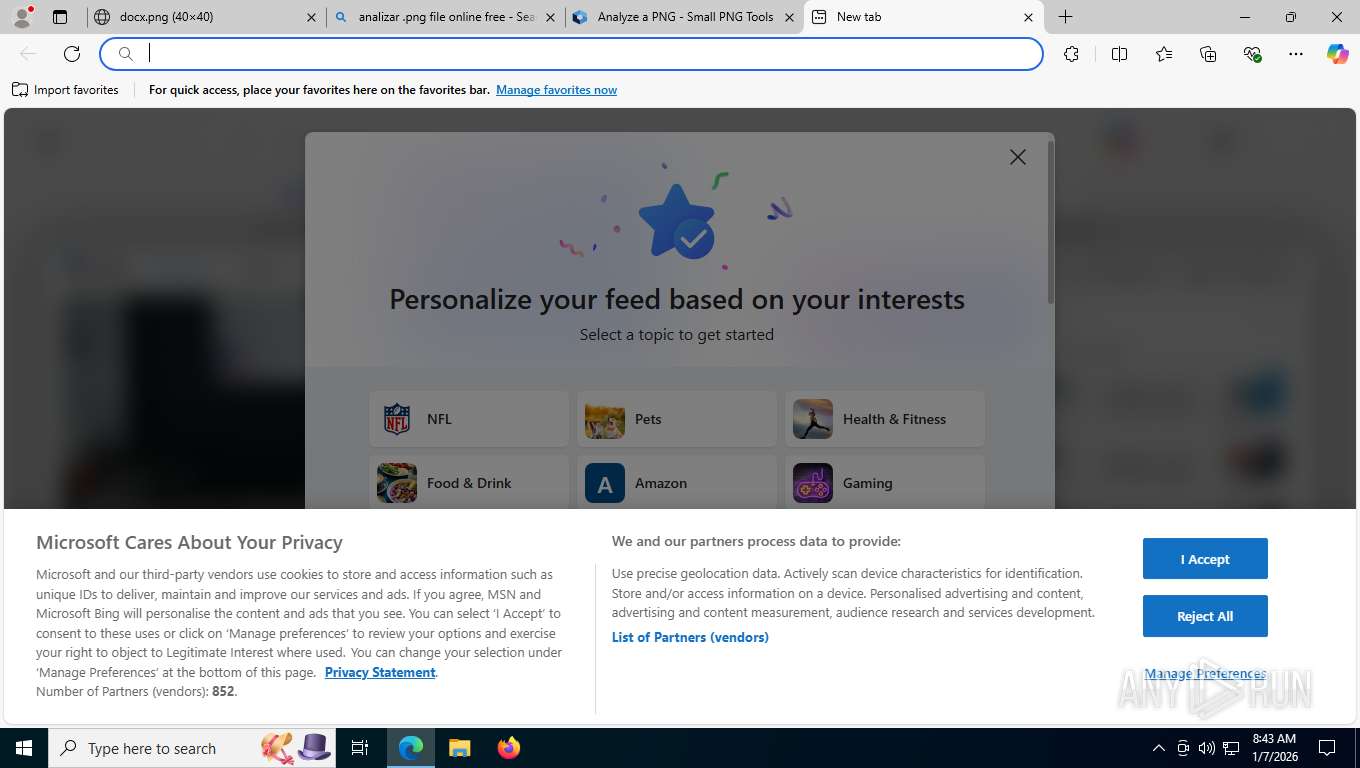Open Browser essentials heart icon
The width and height of the screenshot is (1360, 768).
click(x=1252, y=54)
